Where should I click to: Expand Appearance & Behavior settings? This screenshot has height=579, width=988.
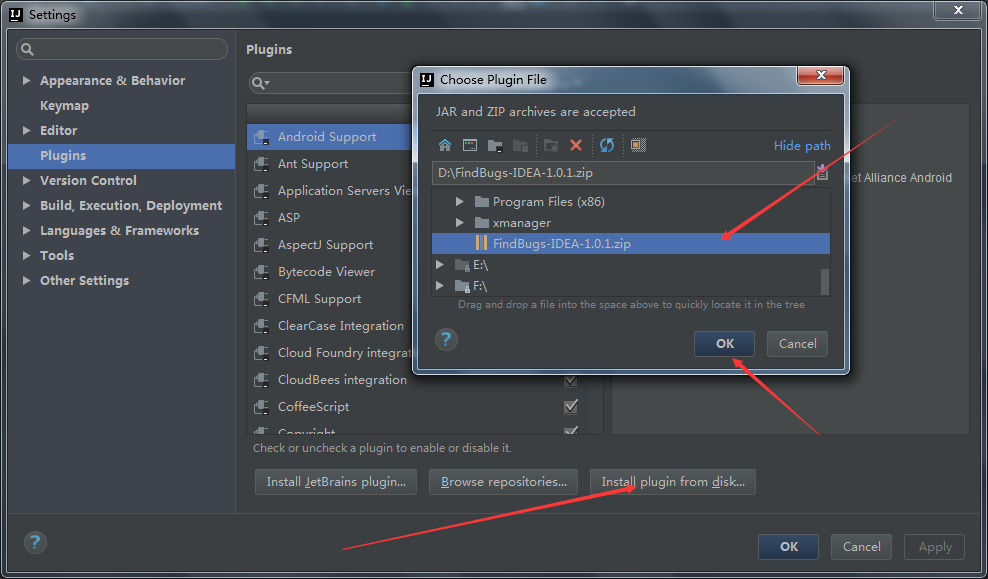(x=26, y=81)
